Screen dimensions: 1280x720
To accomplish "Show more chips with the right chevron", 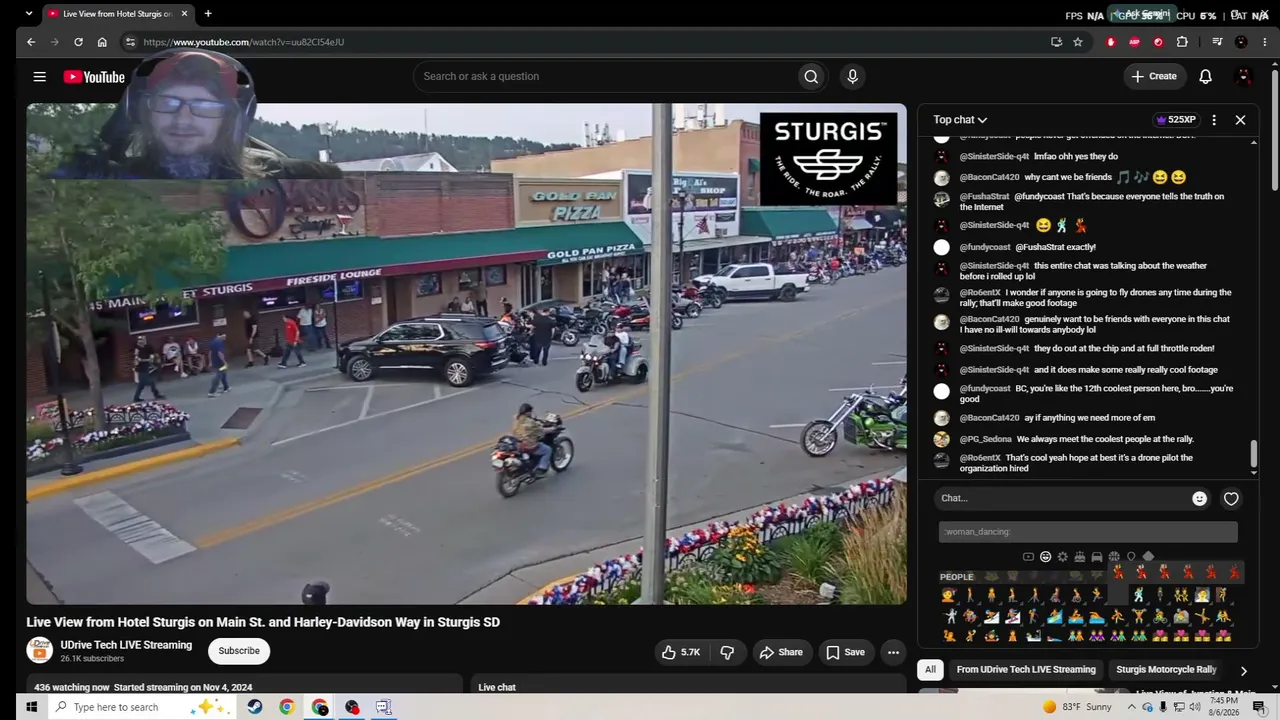I will click(1243, 670).
